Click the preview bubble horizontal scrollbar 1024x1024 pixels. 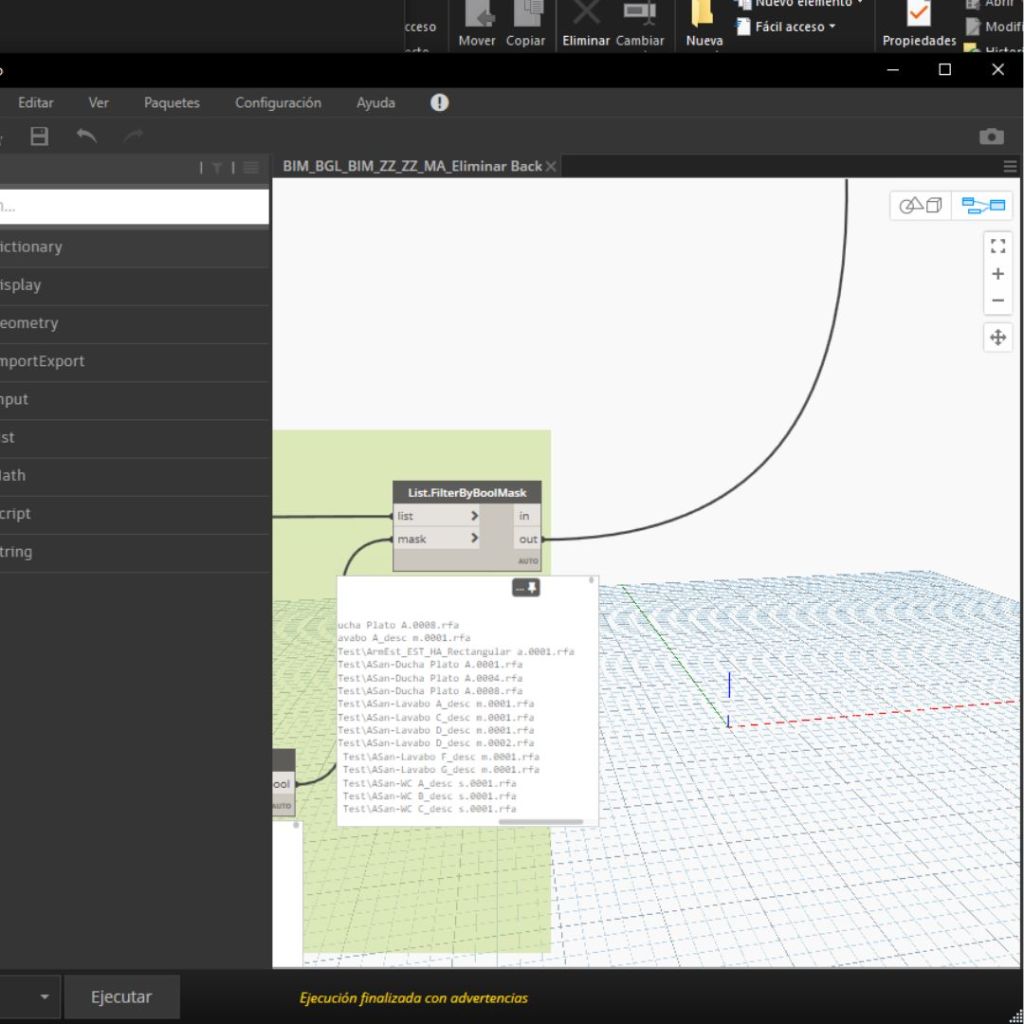[x=540, y=822]
